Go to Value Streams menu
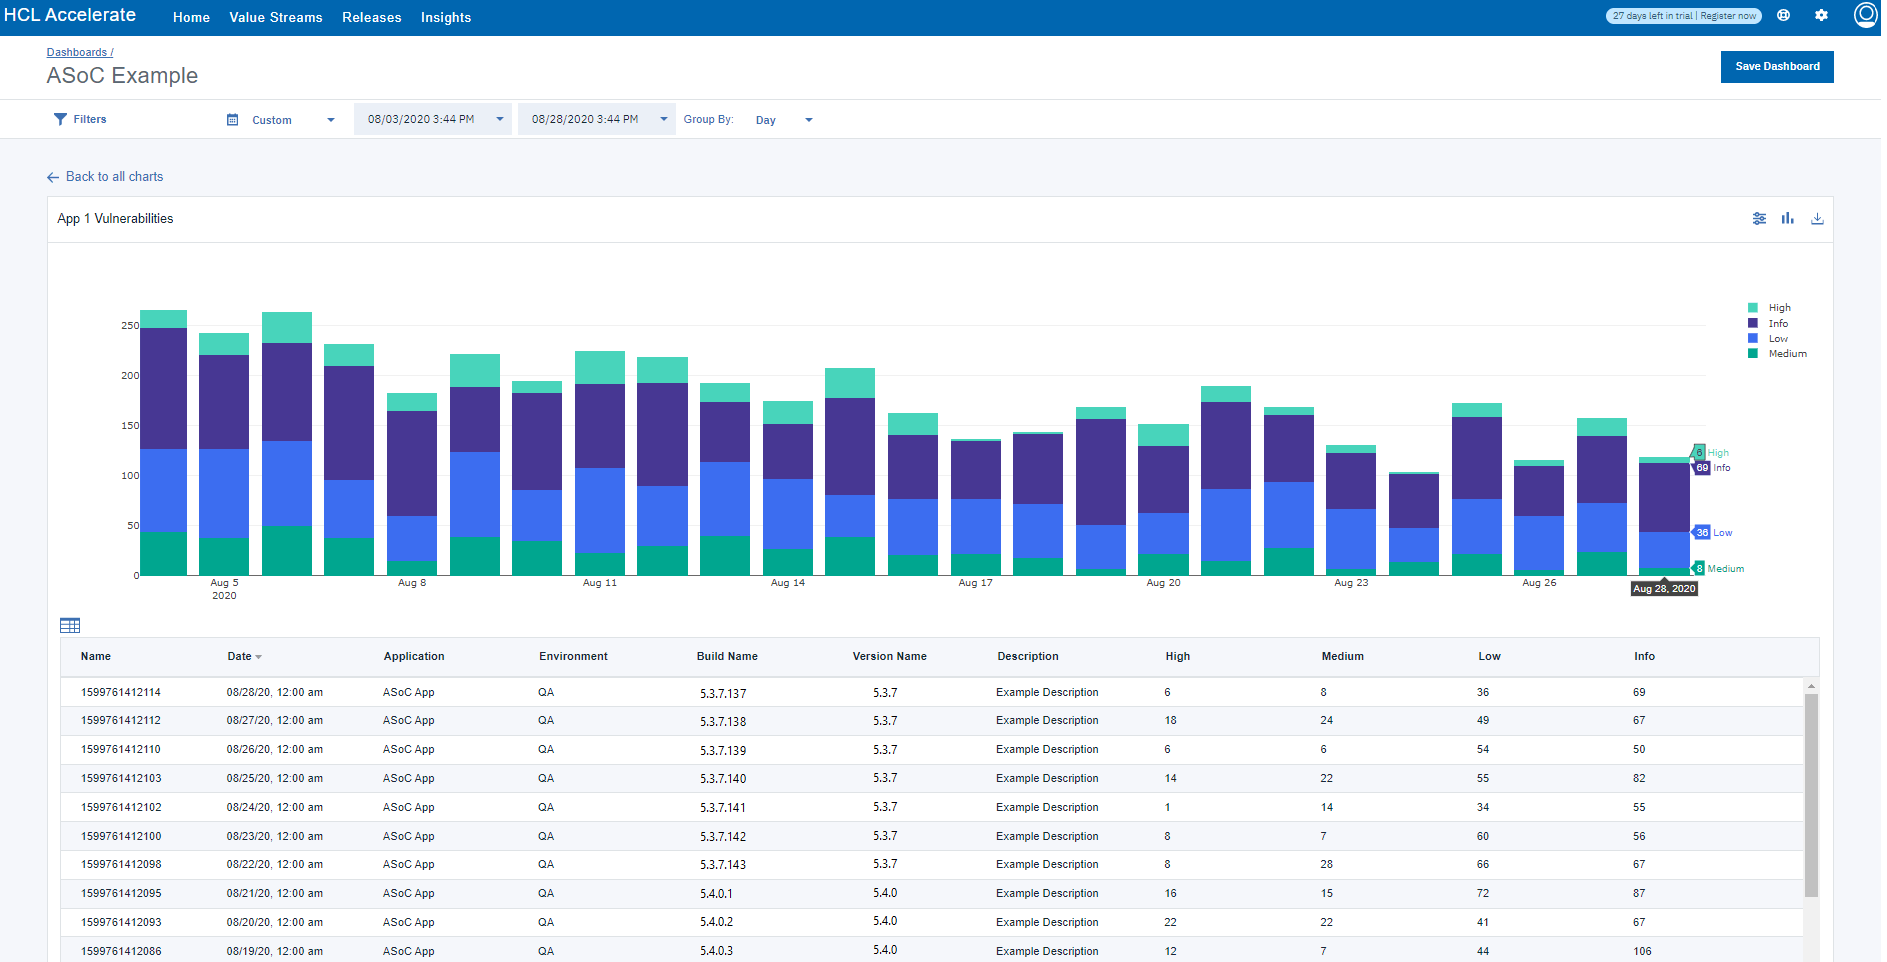Viewport: 1887px width, 962px height. click(275, 18)
